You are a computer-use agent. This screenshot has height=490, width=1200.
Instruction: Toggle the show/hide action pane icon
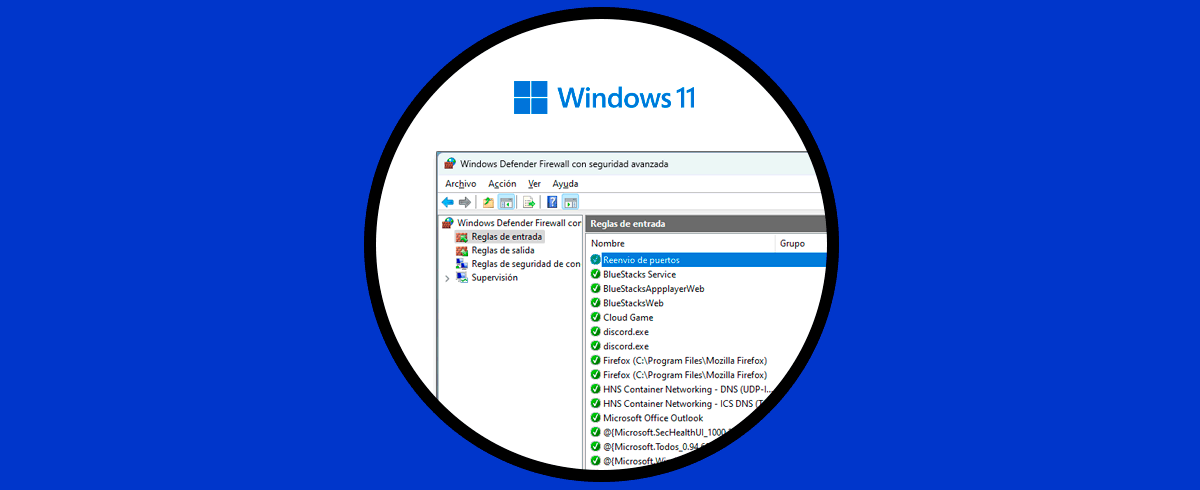tap(569, 202)
